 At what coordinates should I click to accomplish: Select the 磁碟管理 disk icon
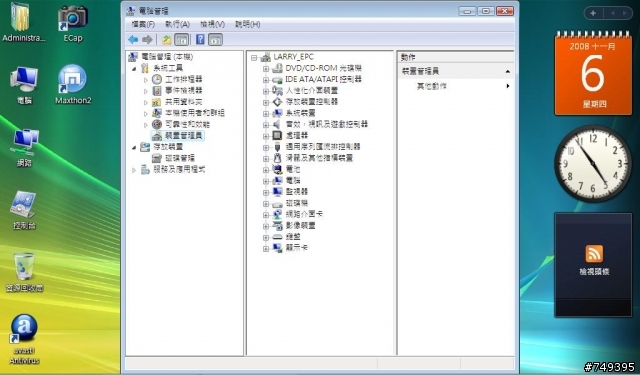157,158
